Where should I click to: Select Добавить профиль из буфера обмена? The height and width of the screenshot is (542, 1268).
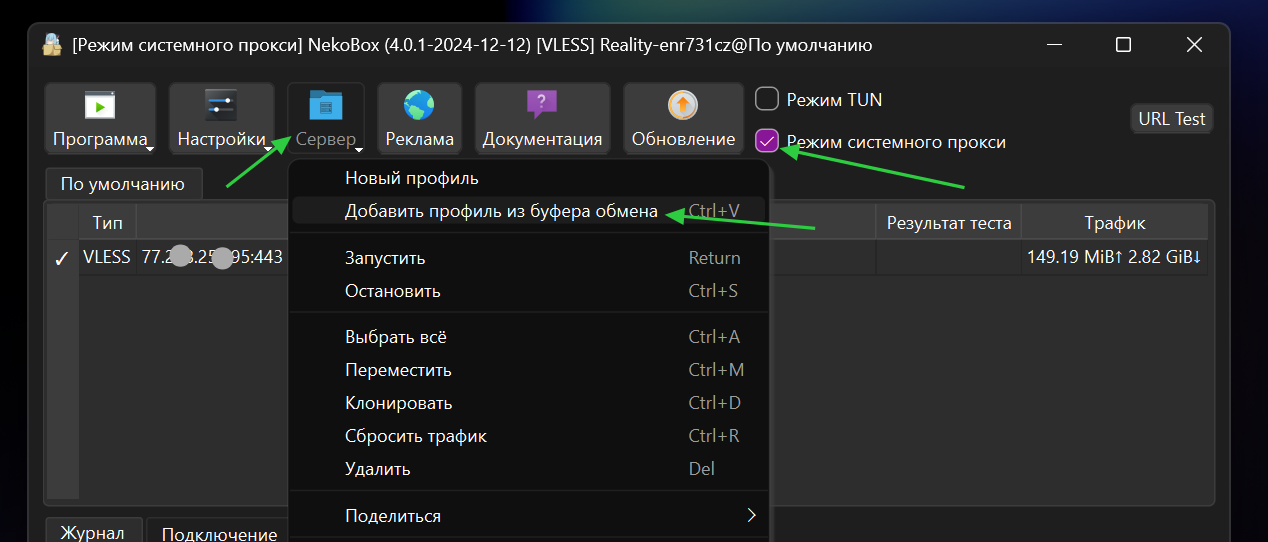(529, 211)
